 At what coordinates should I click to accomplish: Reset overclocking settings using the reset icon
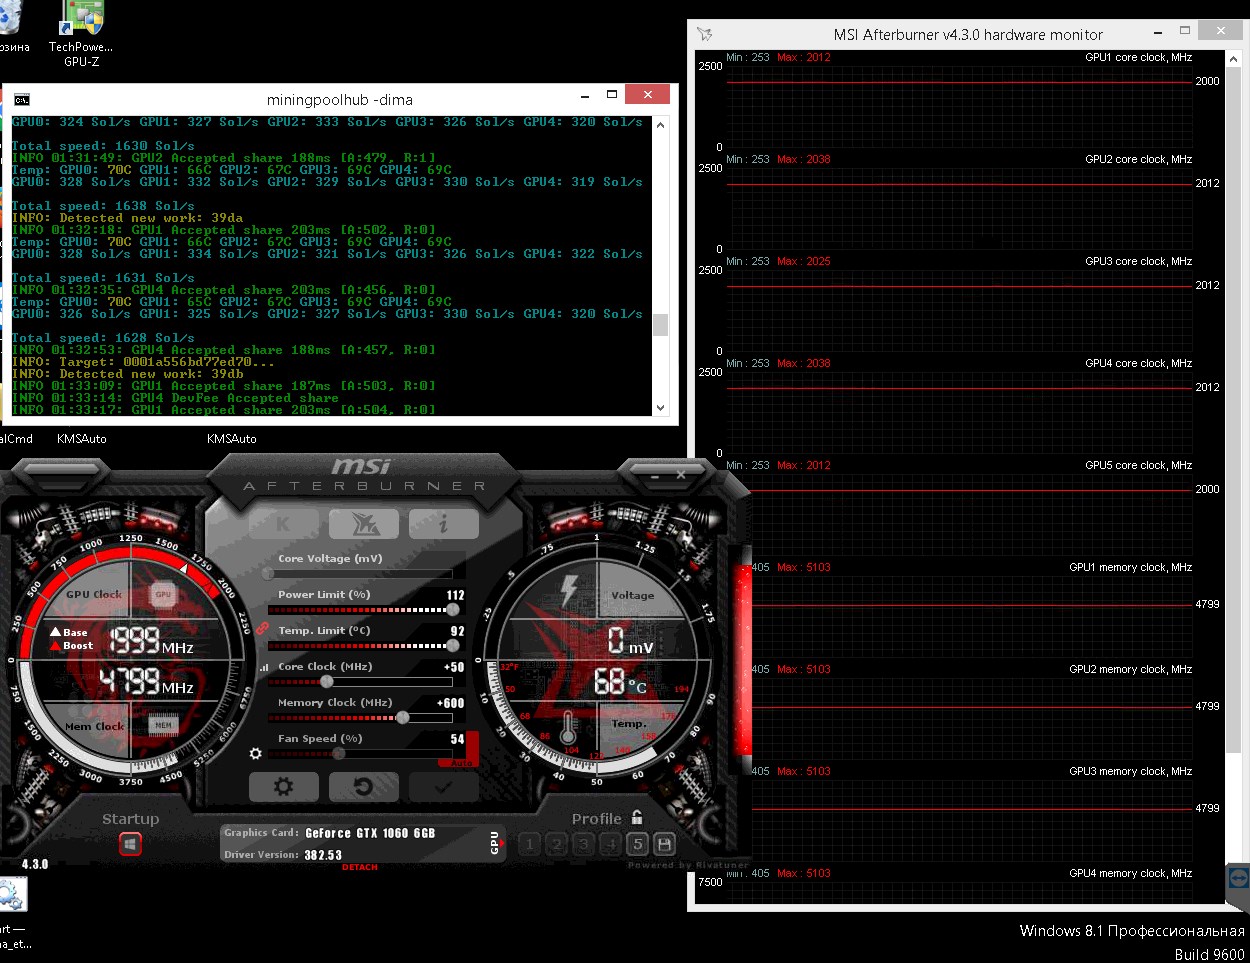[363, 786]
